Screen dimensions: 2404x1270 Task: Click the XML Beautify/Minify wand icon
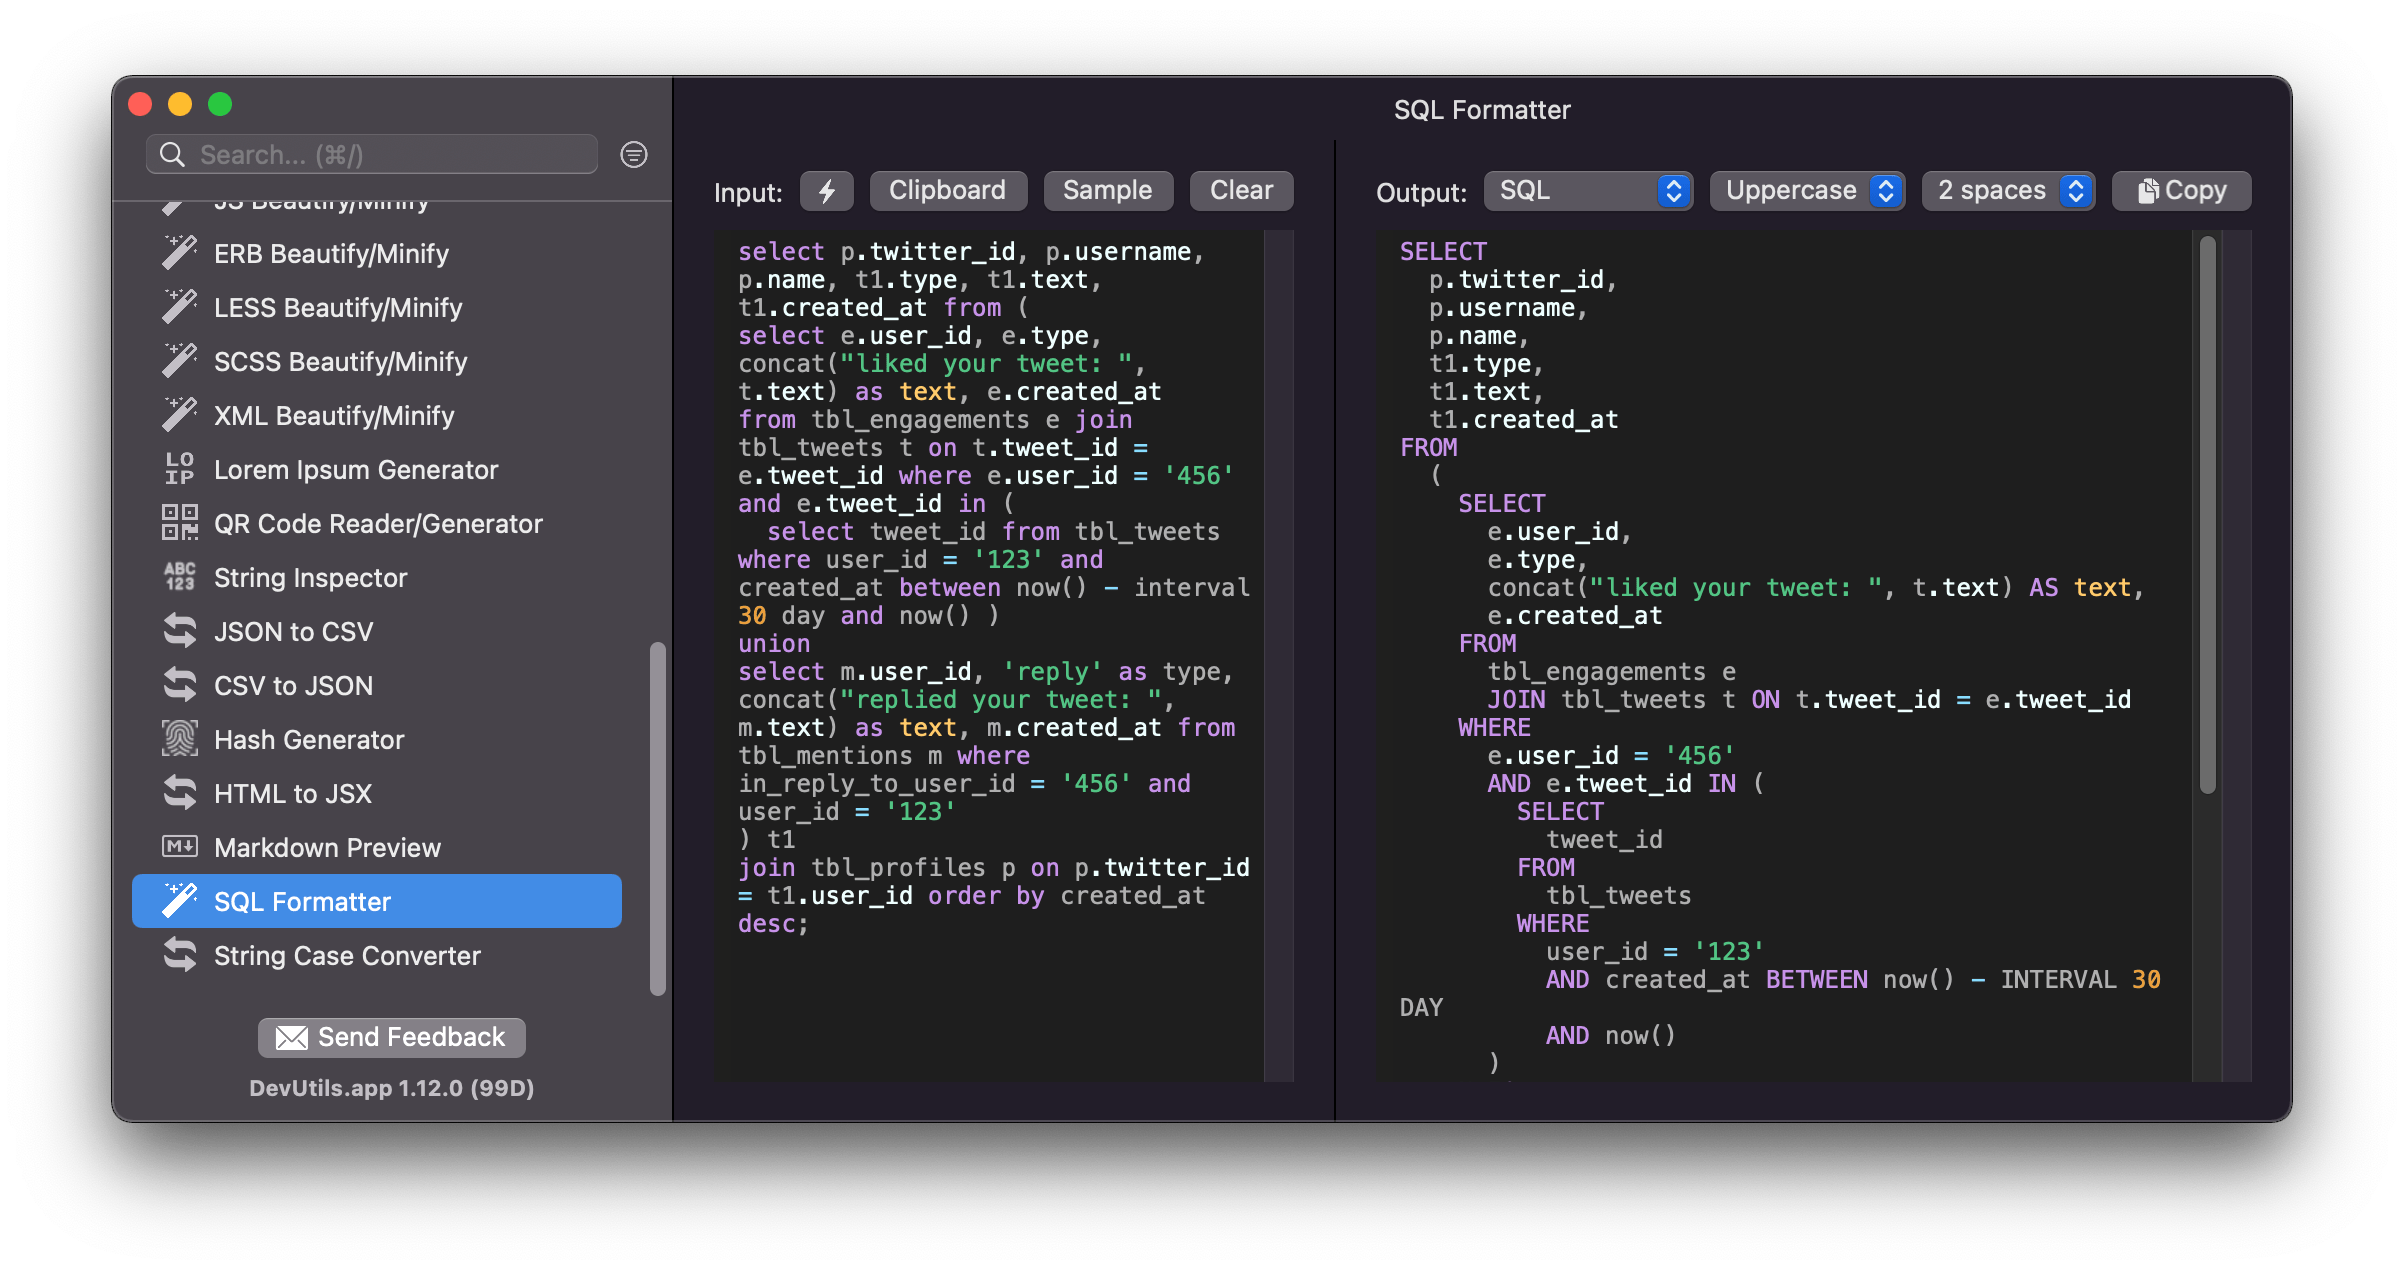coord(178,415)
